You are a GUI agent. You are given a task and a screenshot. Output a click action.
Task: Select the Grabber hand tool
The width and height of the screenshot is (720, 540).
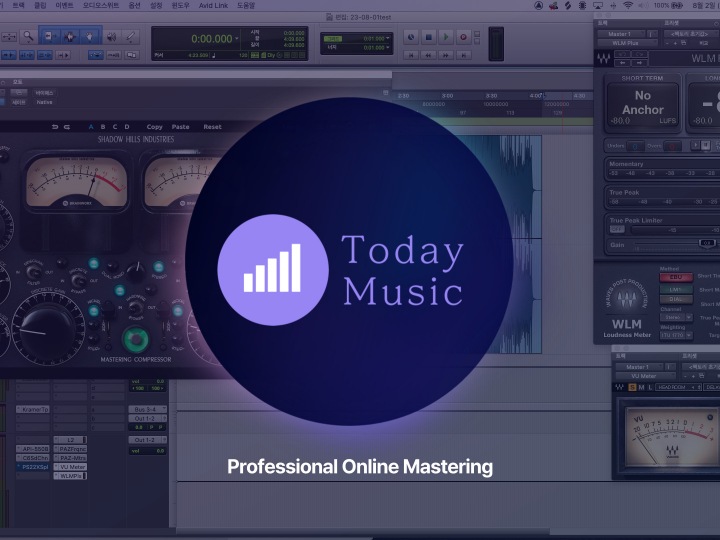pyautogui.click(x=90, y=36)
